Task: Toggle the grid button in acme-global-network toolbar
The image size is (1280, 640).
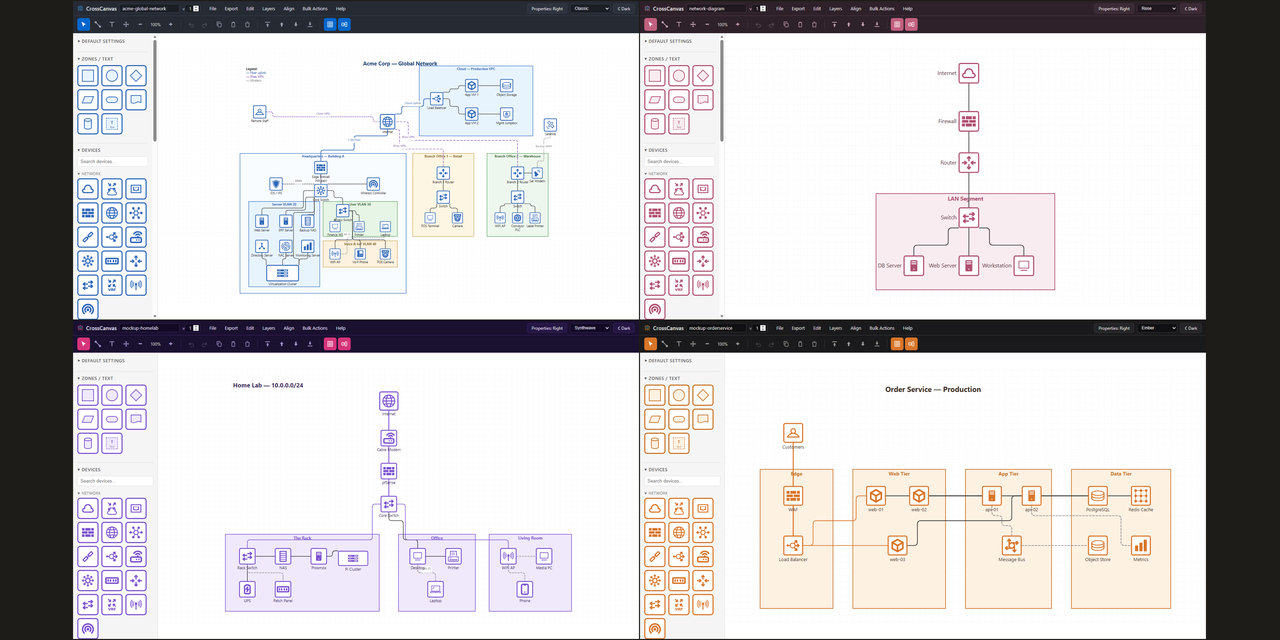Action: tap(330, 24)
